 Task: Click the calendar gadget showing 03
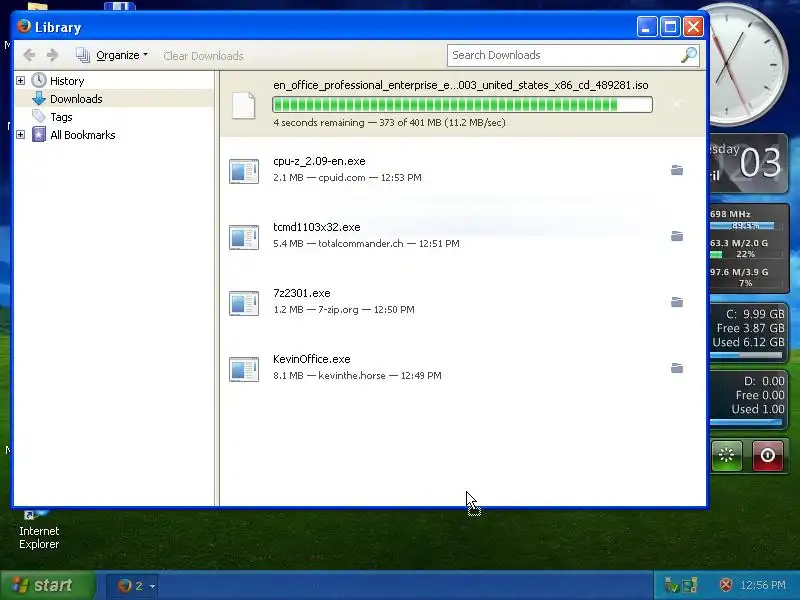748,163
